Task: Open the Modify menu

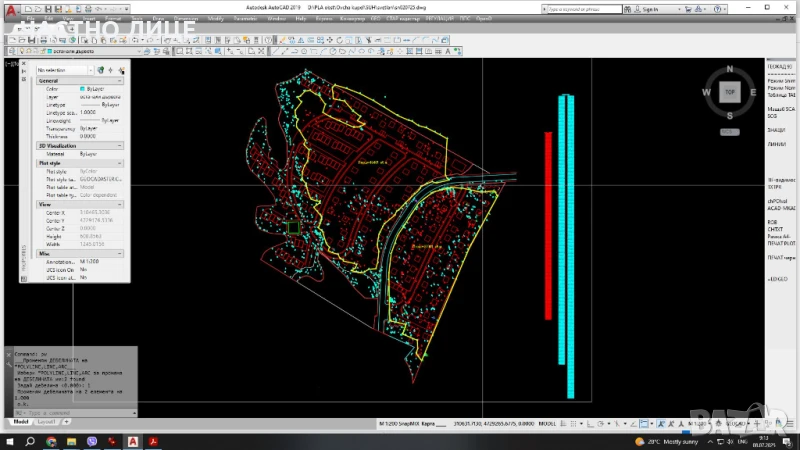Action: click(x=216, y=17)
